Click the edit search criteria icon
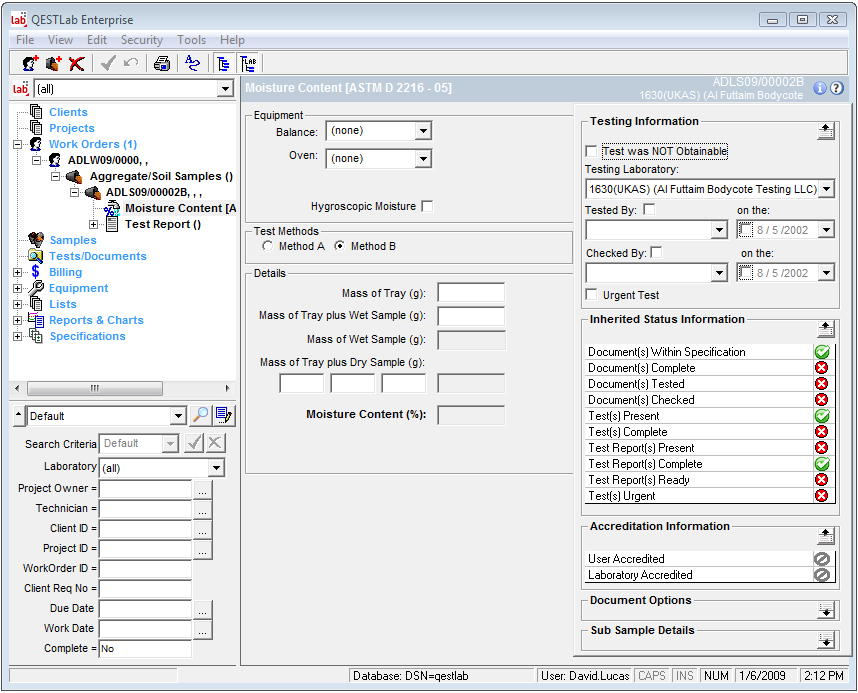Viewport: 858px width, 693px height. pyautogui.click(x=224, y=416)
